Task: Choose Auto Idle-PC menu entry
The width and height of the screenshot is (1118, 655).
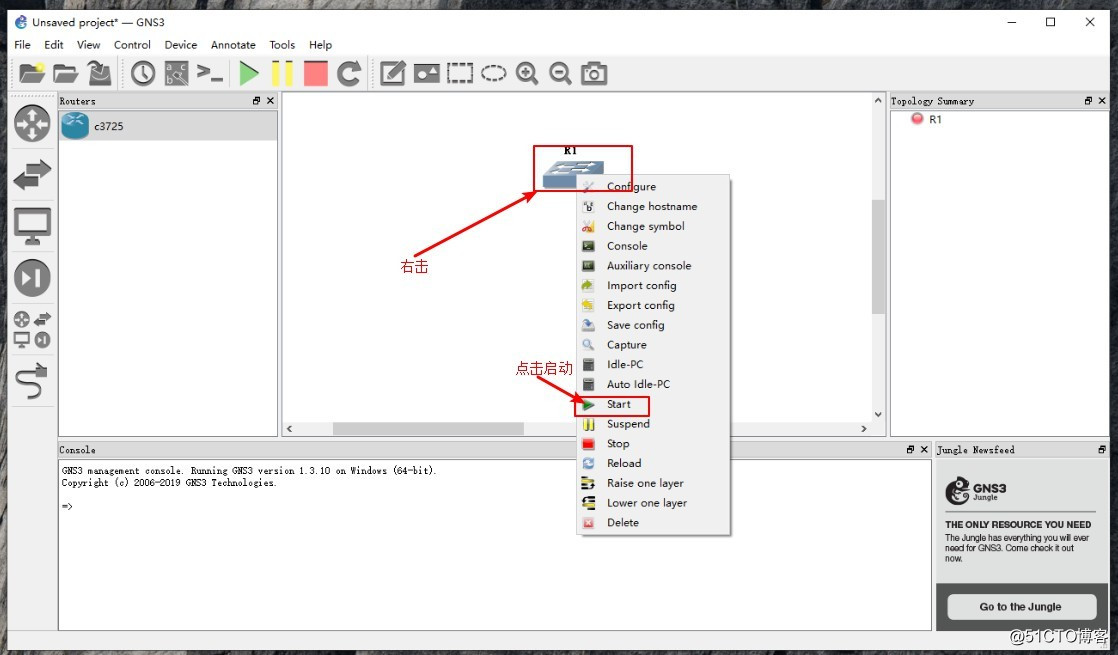Action: [652, 384]
